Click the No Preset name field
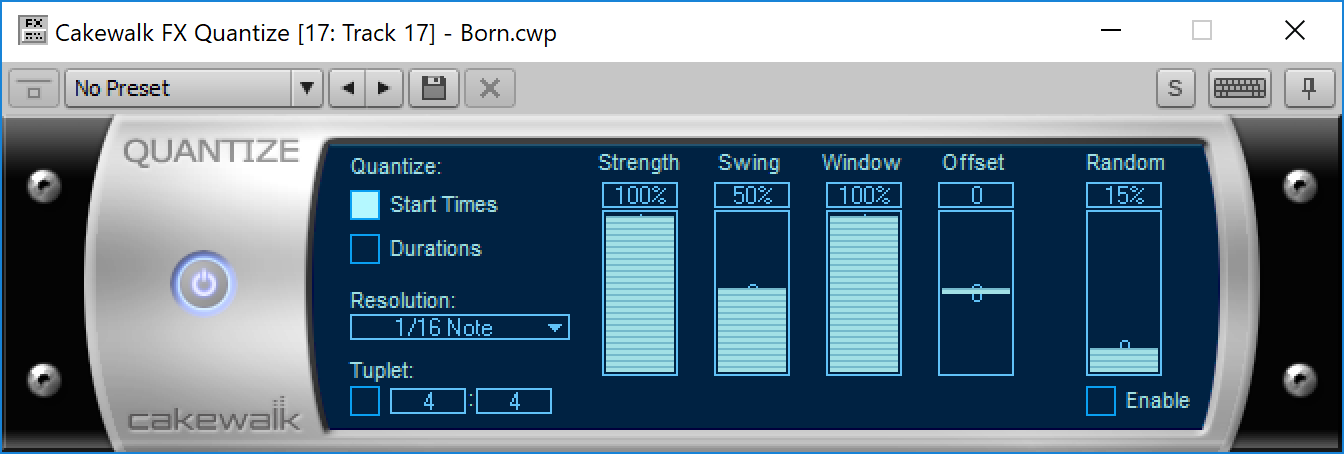1344x454 pixels. coord(178,88)
